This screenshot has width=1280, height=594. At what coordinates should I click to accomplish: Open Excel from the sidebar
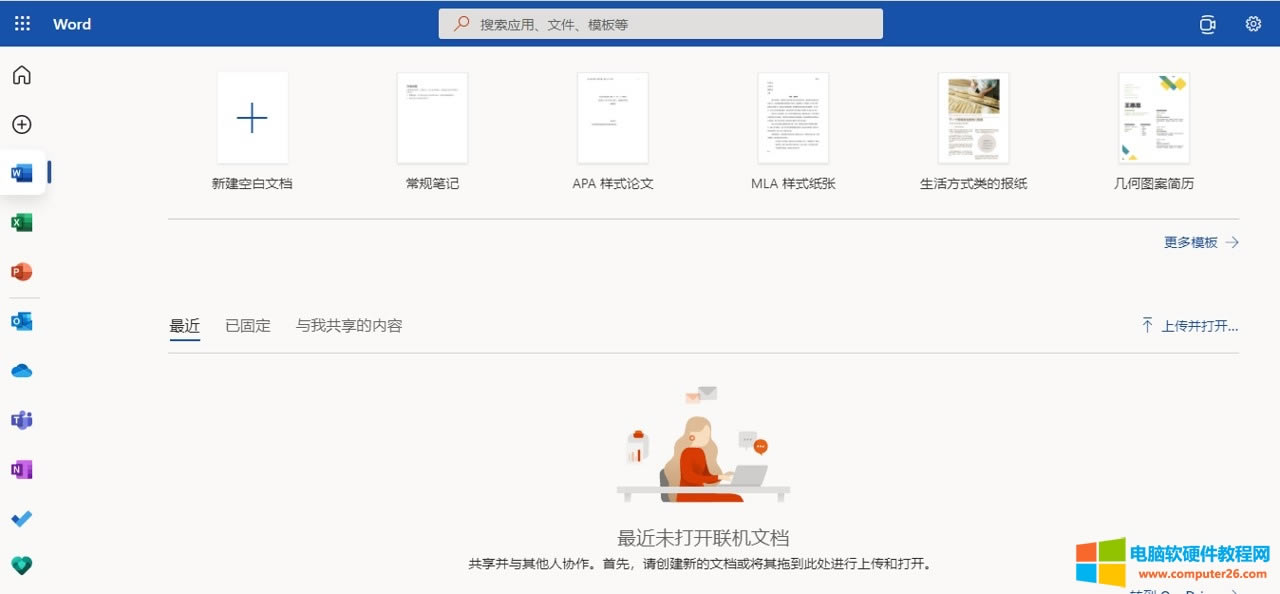click(22, 222)
